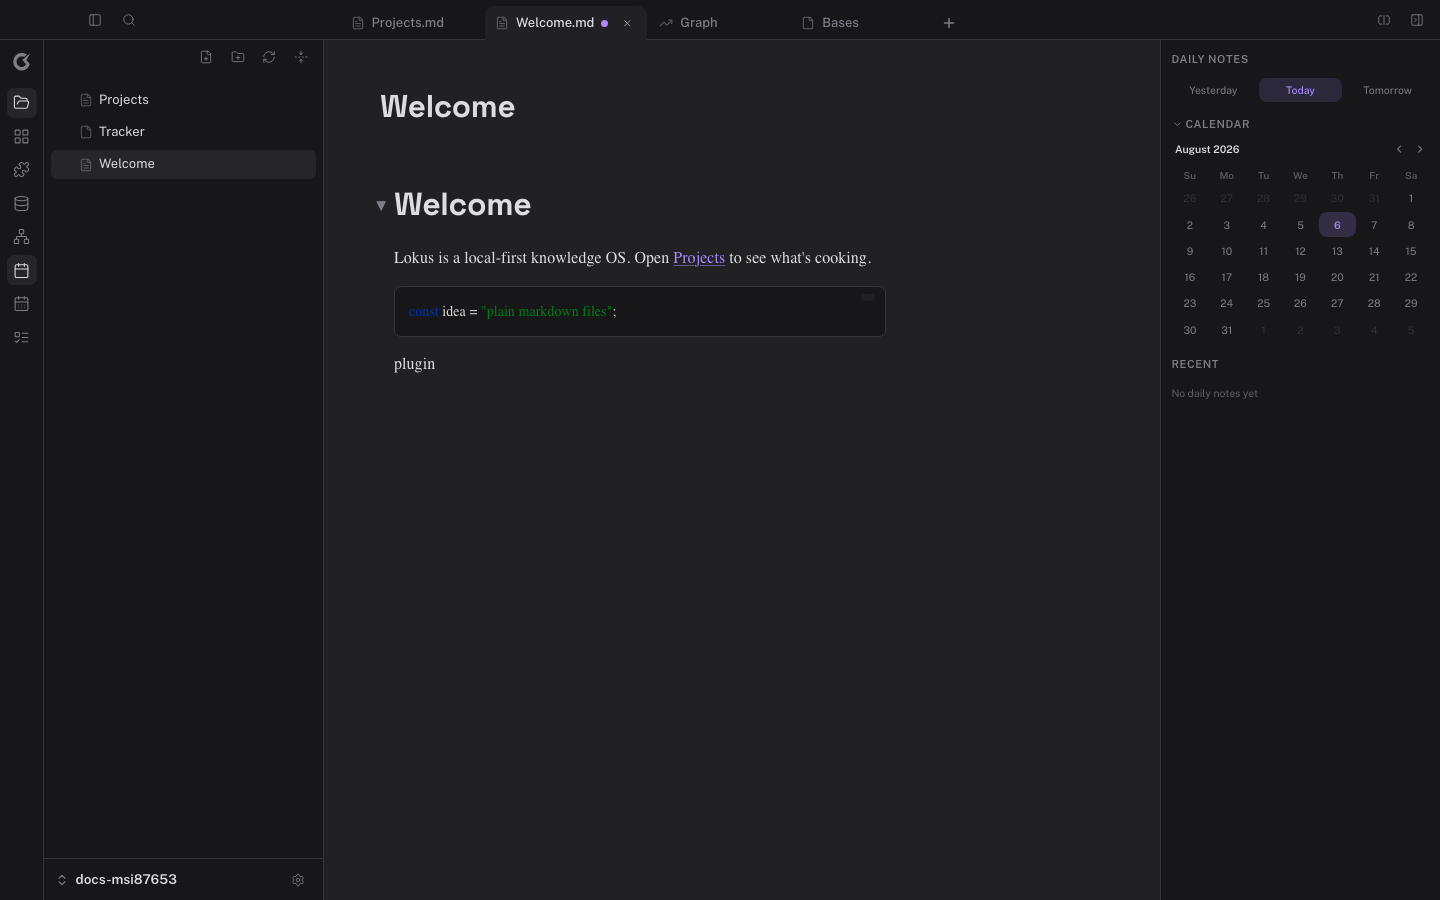The height and width of the screenshot is (900, 1440).
Task: Click the 'Lokus is a local-first' paragraph
Action: click(x=633, y=258)
